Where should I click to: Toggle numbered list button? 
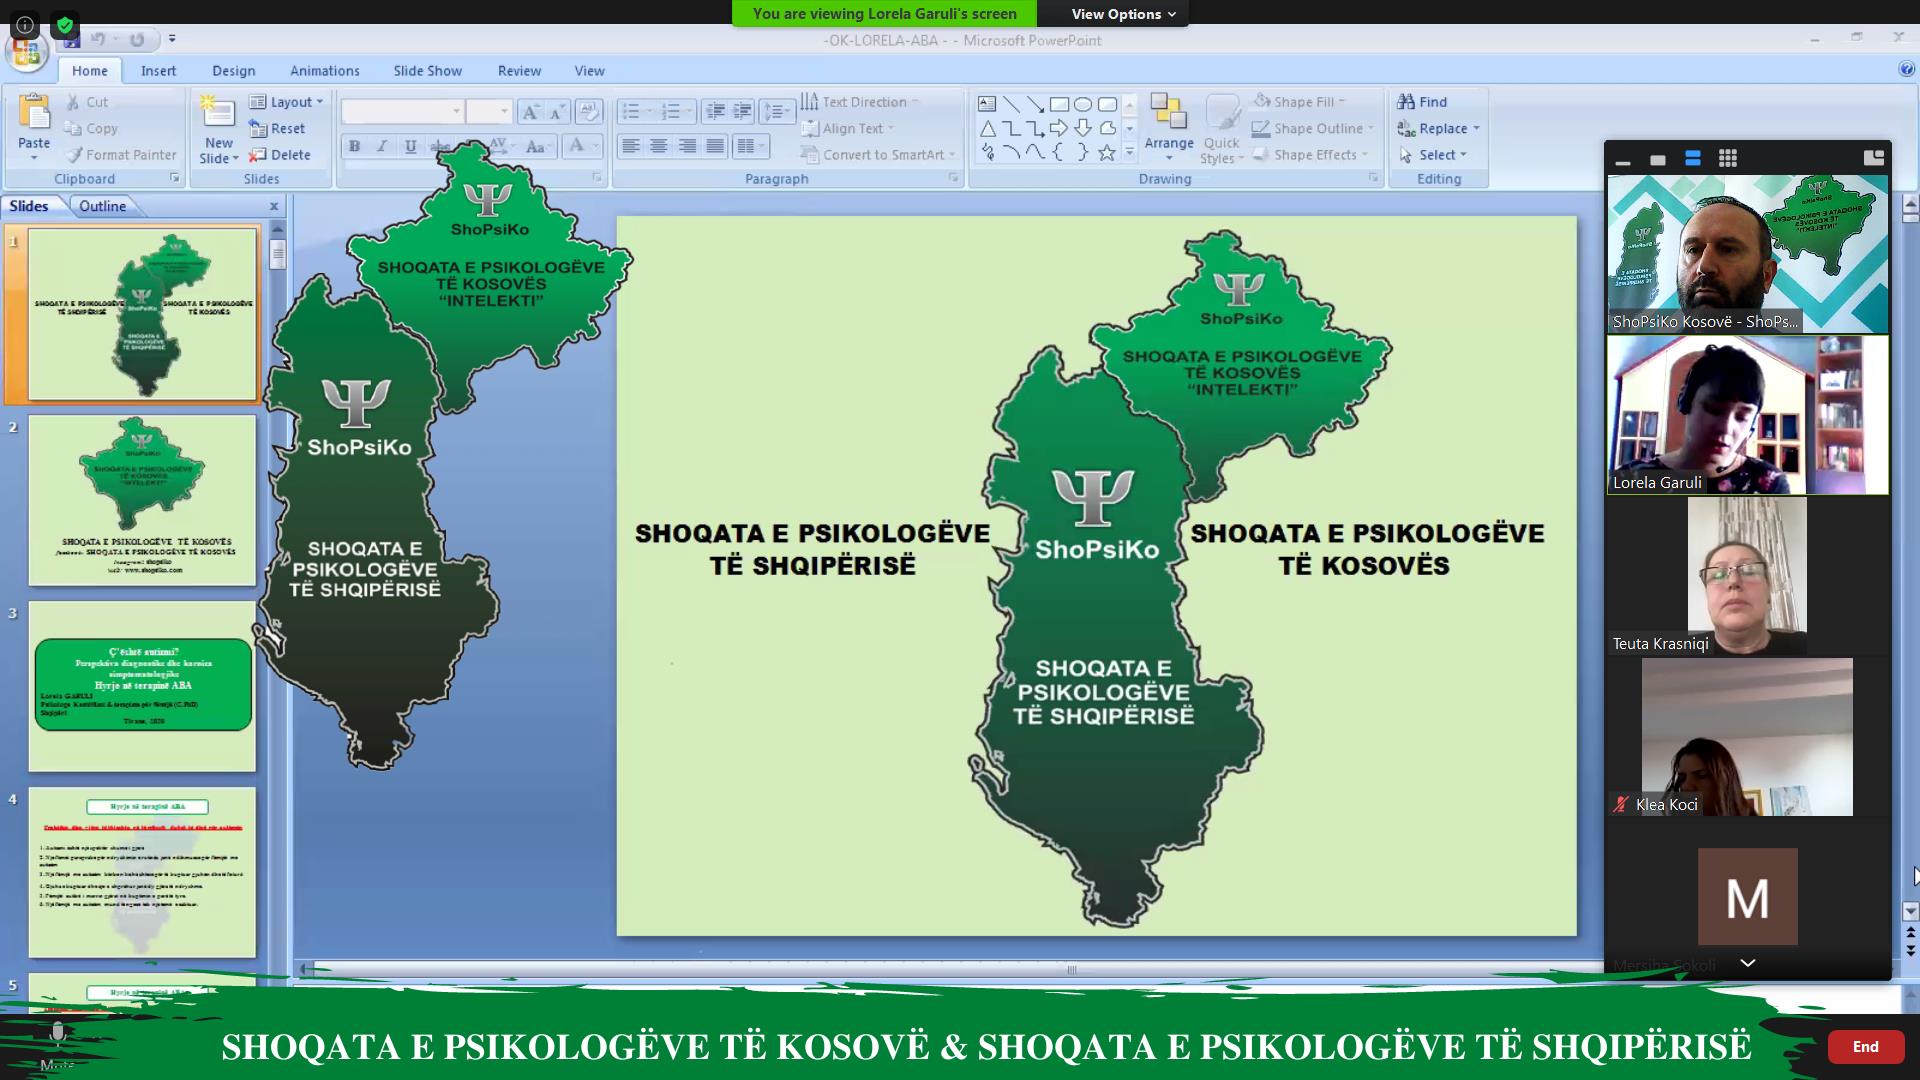(677, 111)
